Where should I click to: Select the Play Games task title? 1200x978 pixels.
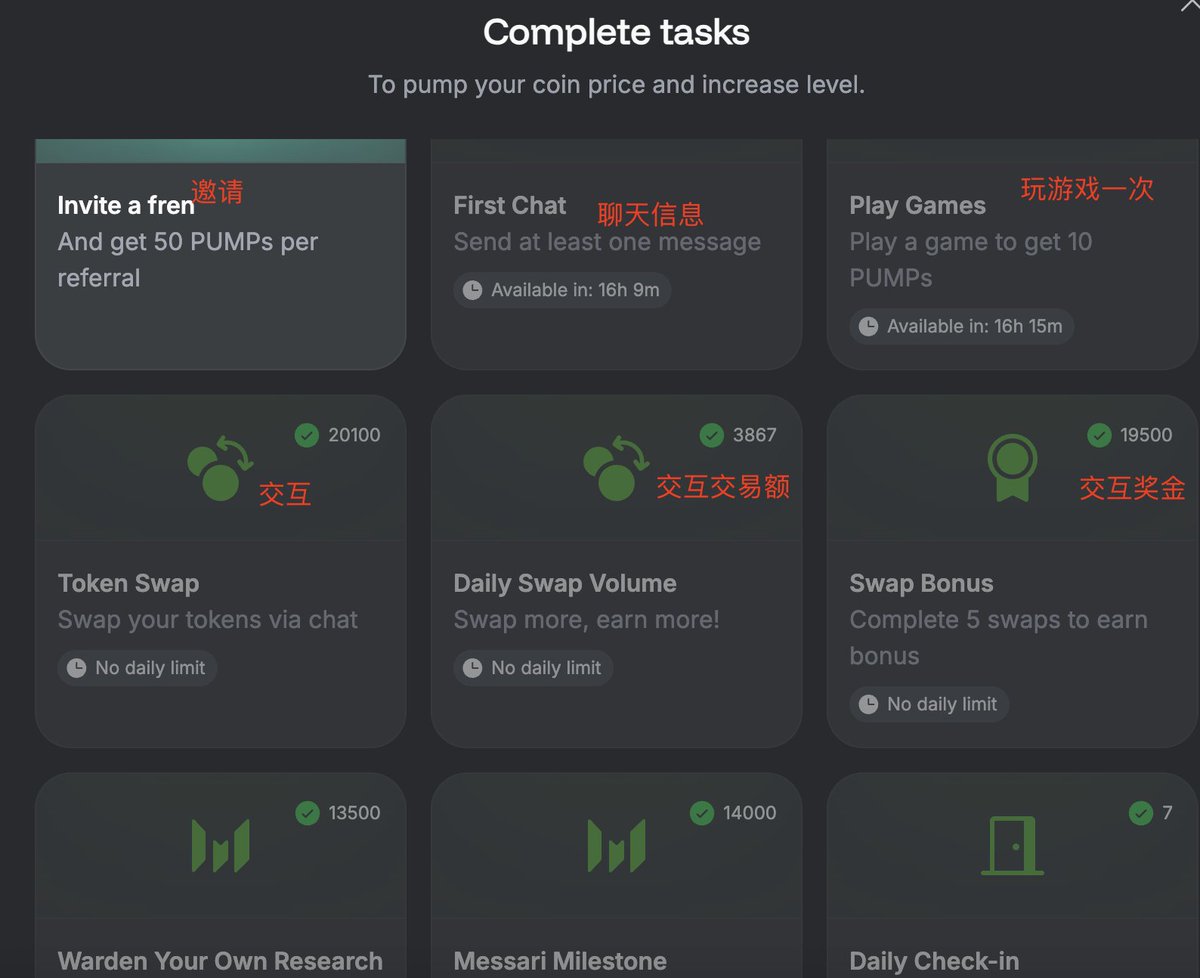coord(917,205)
